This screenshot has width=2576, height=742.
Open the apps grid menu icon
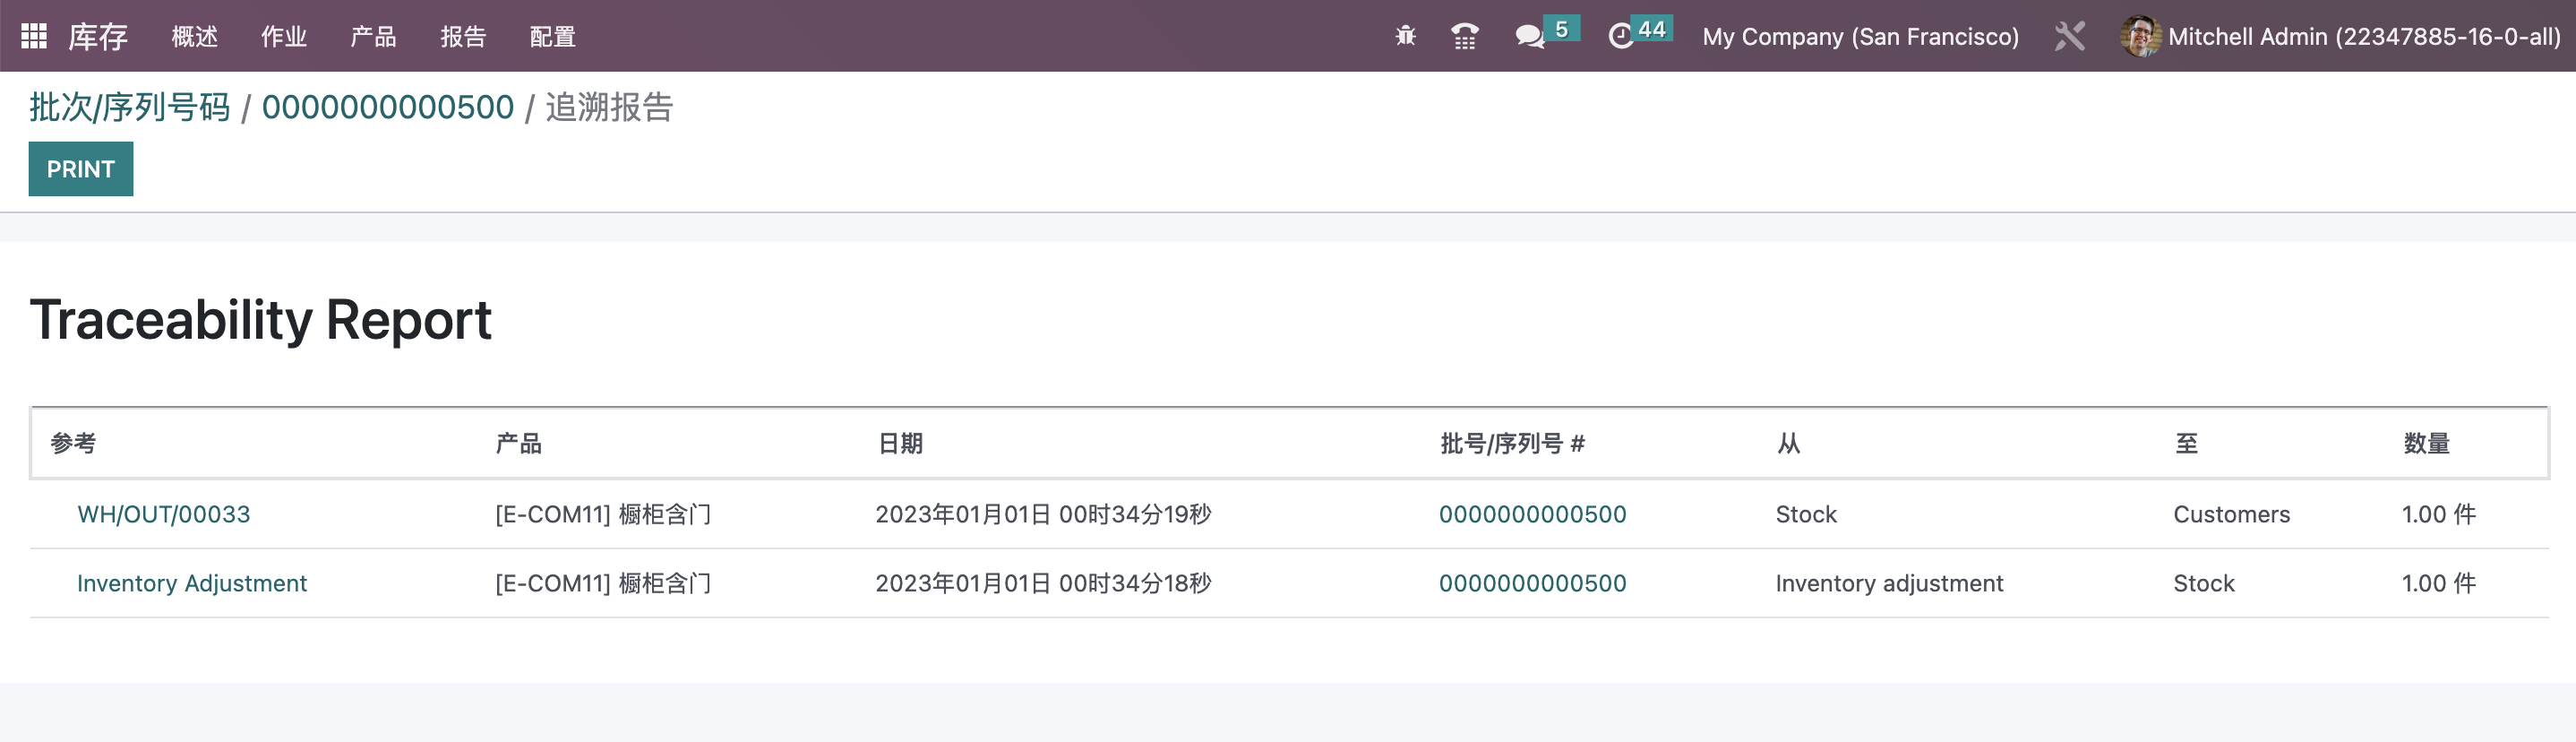coord(34,36)
